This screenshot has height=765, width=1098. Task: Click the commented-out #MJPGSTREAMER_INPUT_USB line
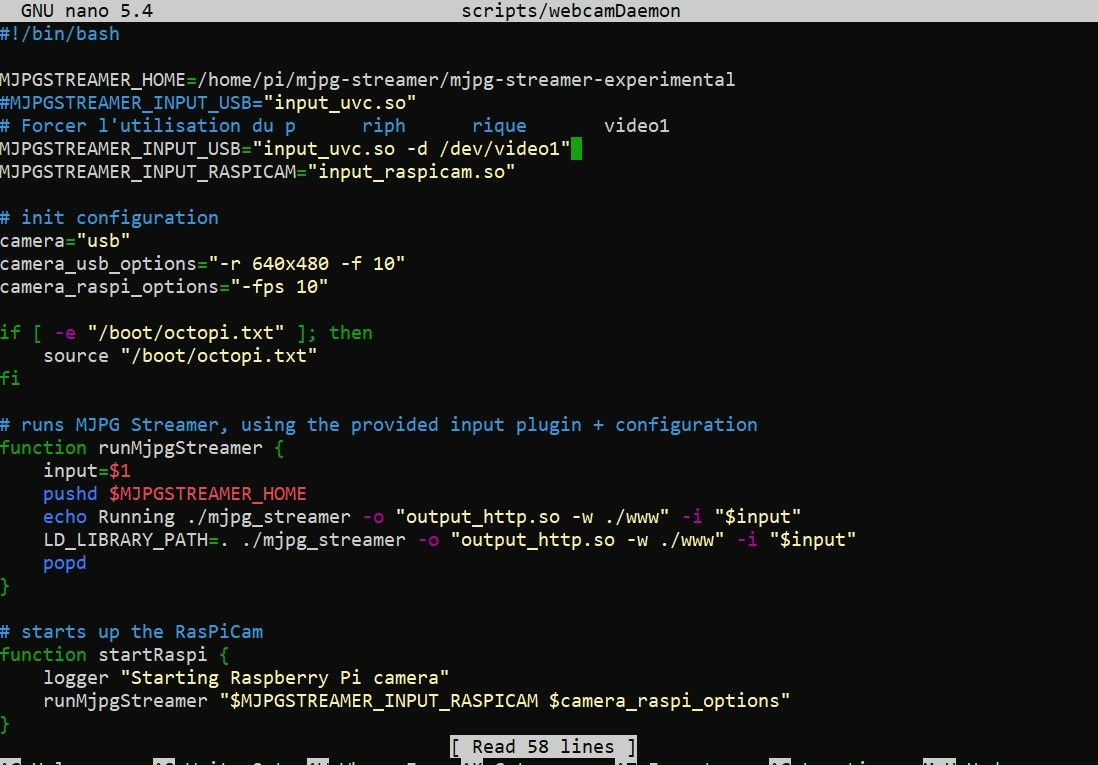coord(208,103)
